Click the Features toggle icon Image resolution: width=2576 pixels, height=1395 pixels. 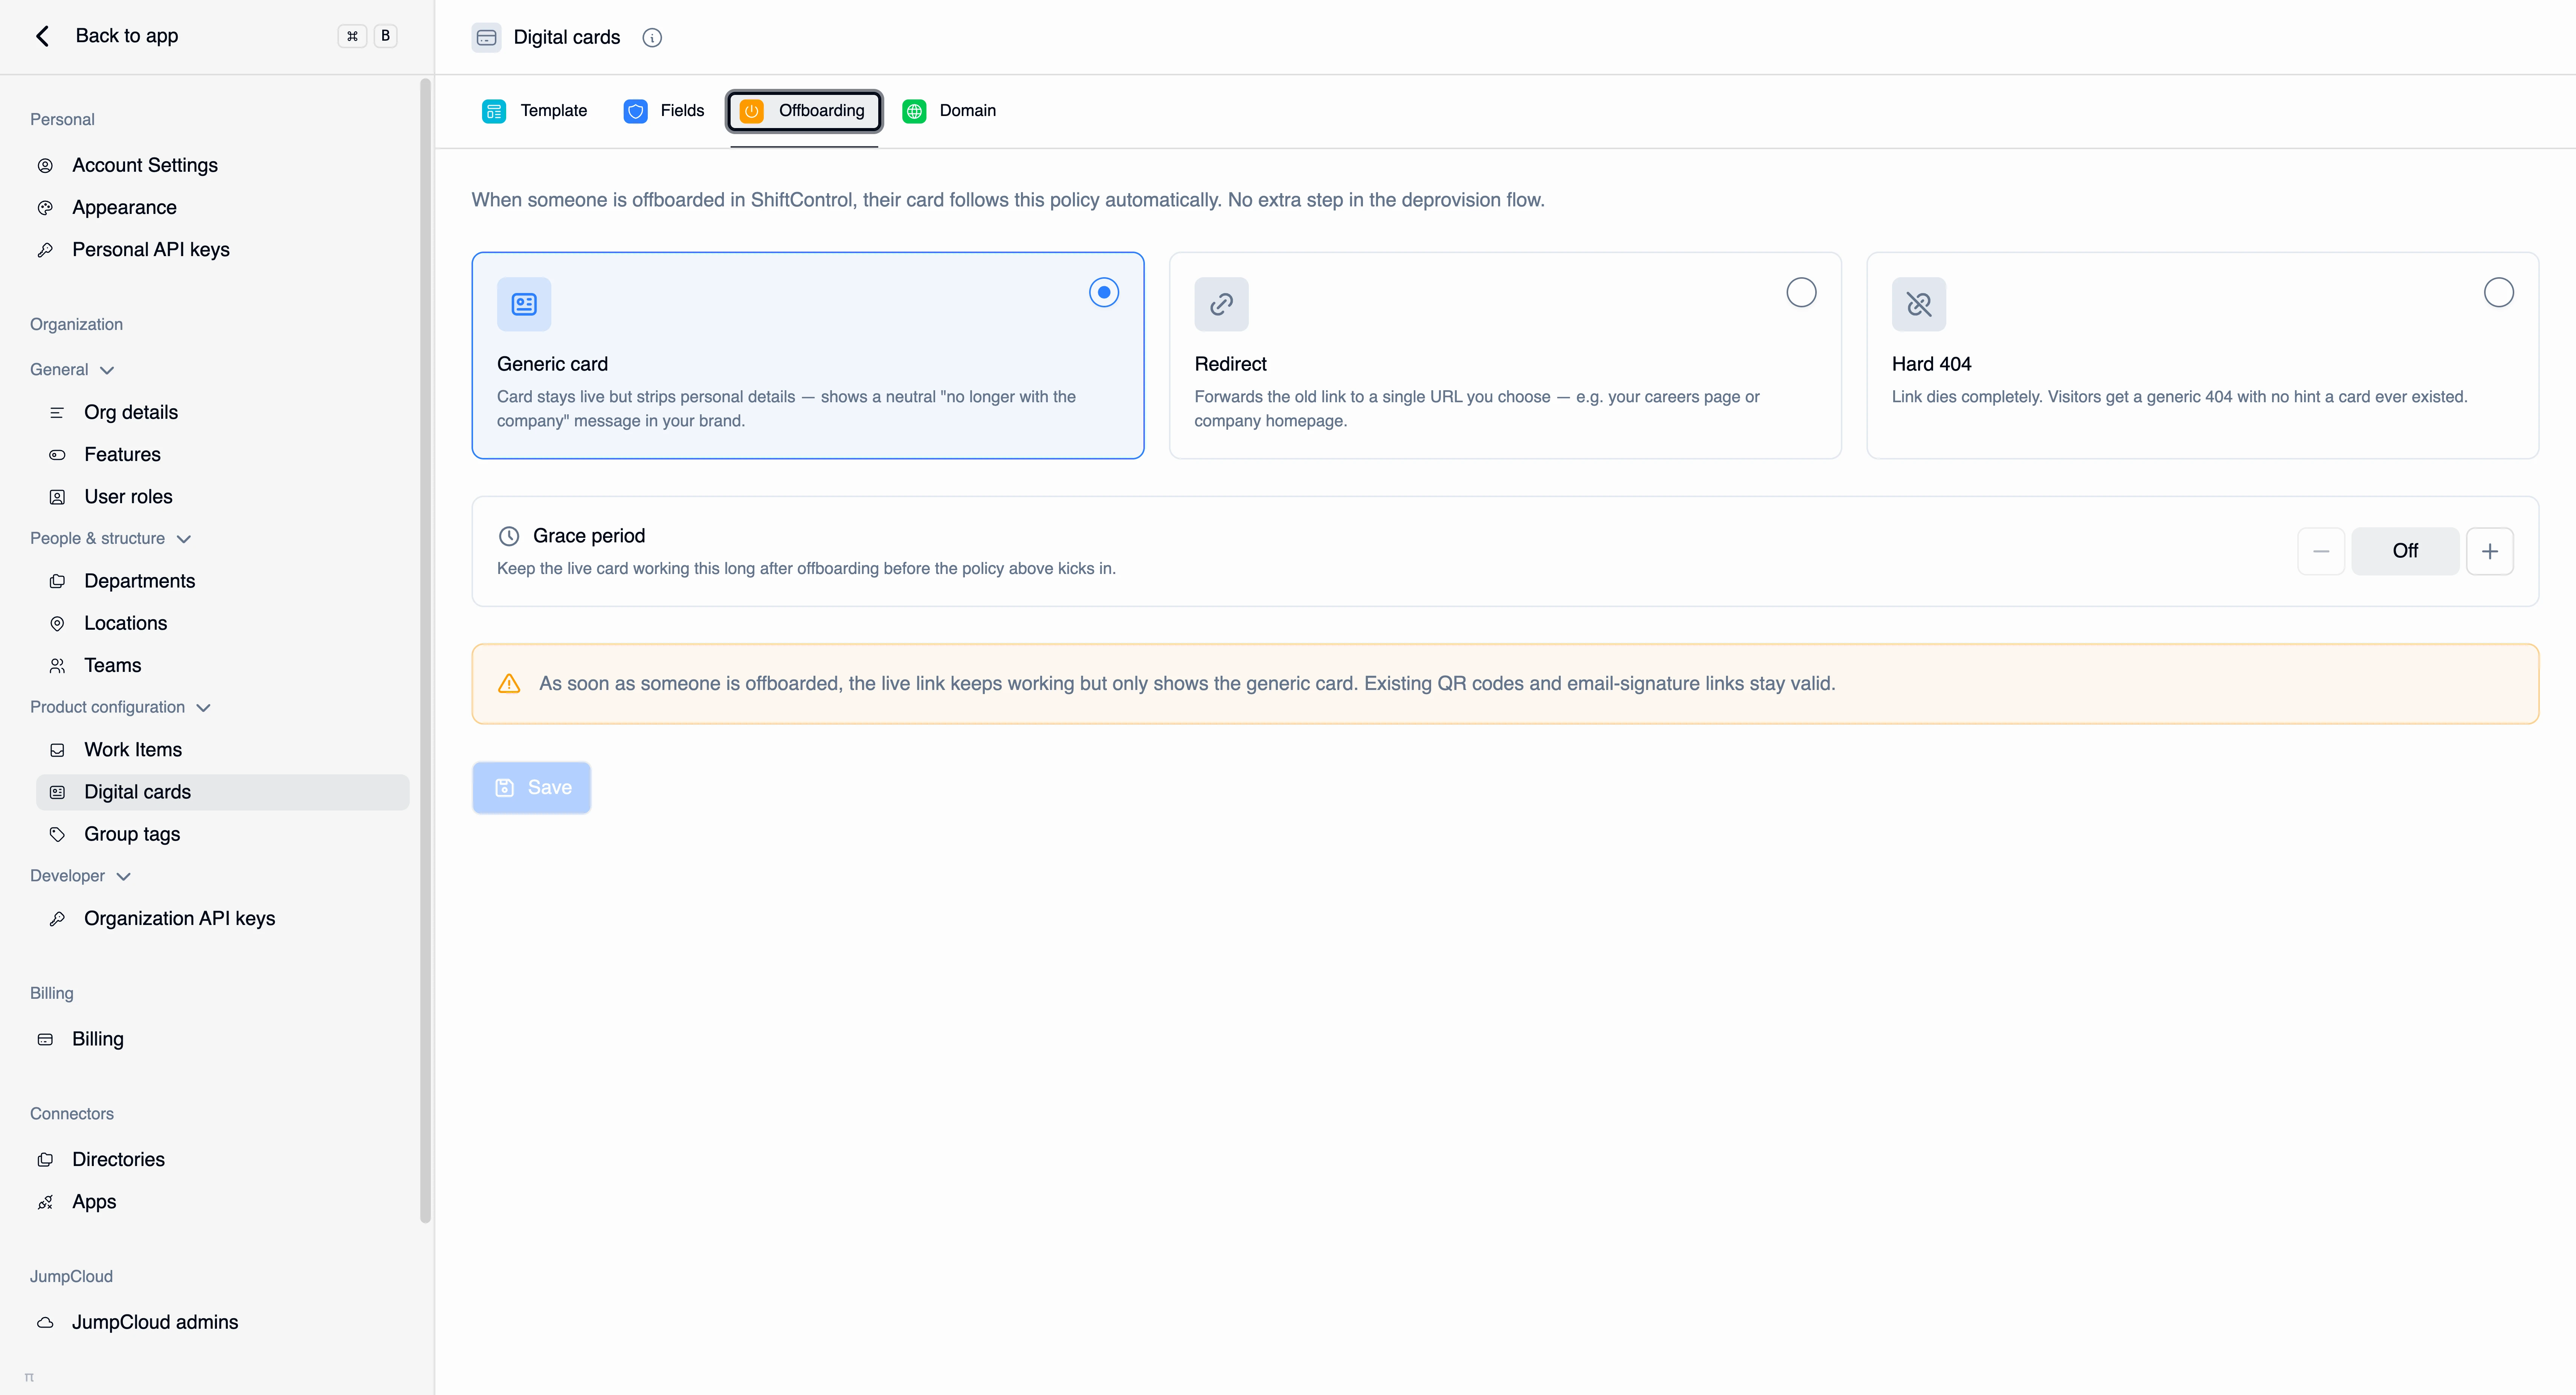[57, 455]
